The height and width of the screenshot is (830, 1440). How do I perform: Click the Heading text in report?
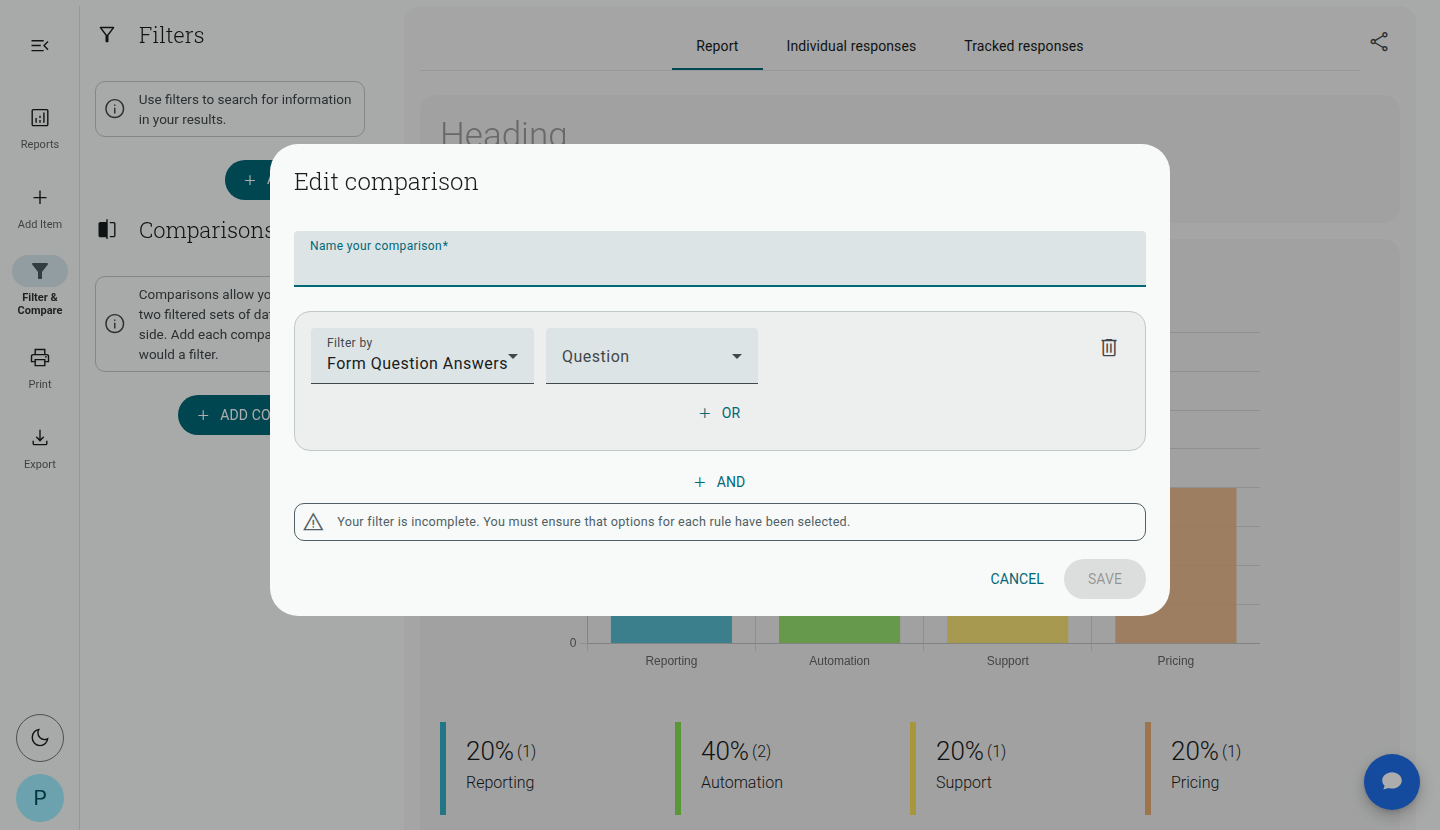(x=503, y=134)
